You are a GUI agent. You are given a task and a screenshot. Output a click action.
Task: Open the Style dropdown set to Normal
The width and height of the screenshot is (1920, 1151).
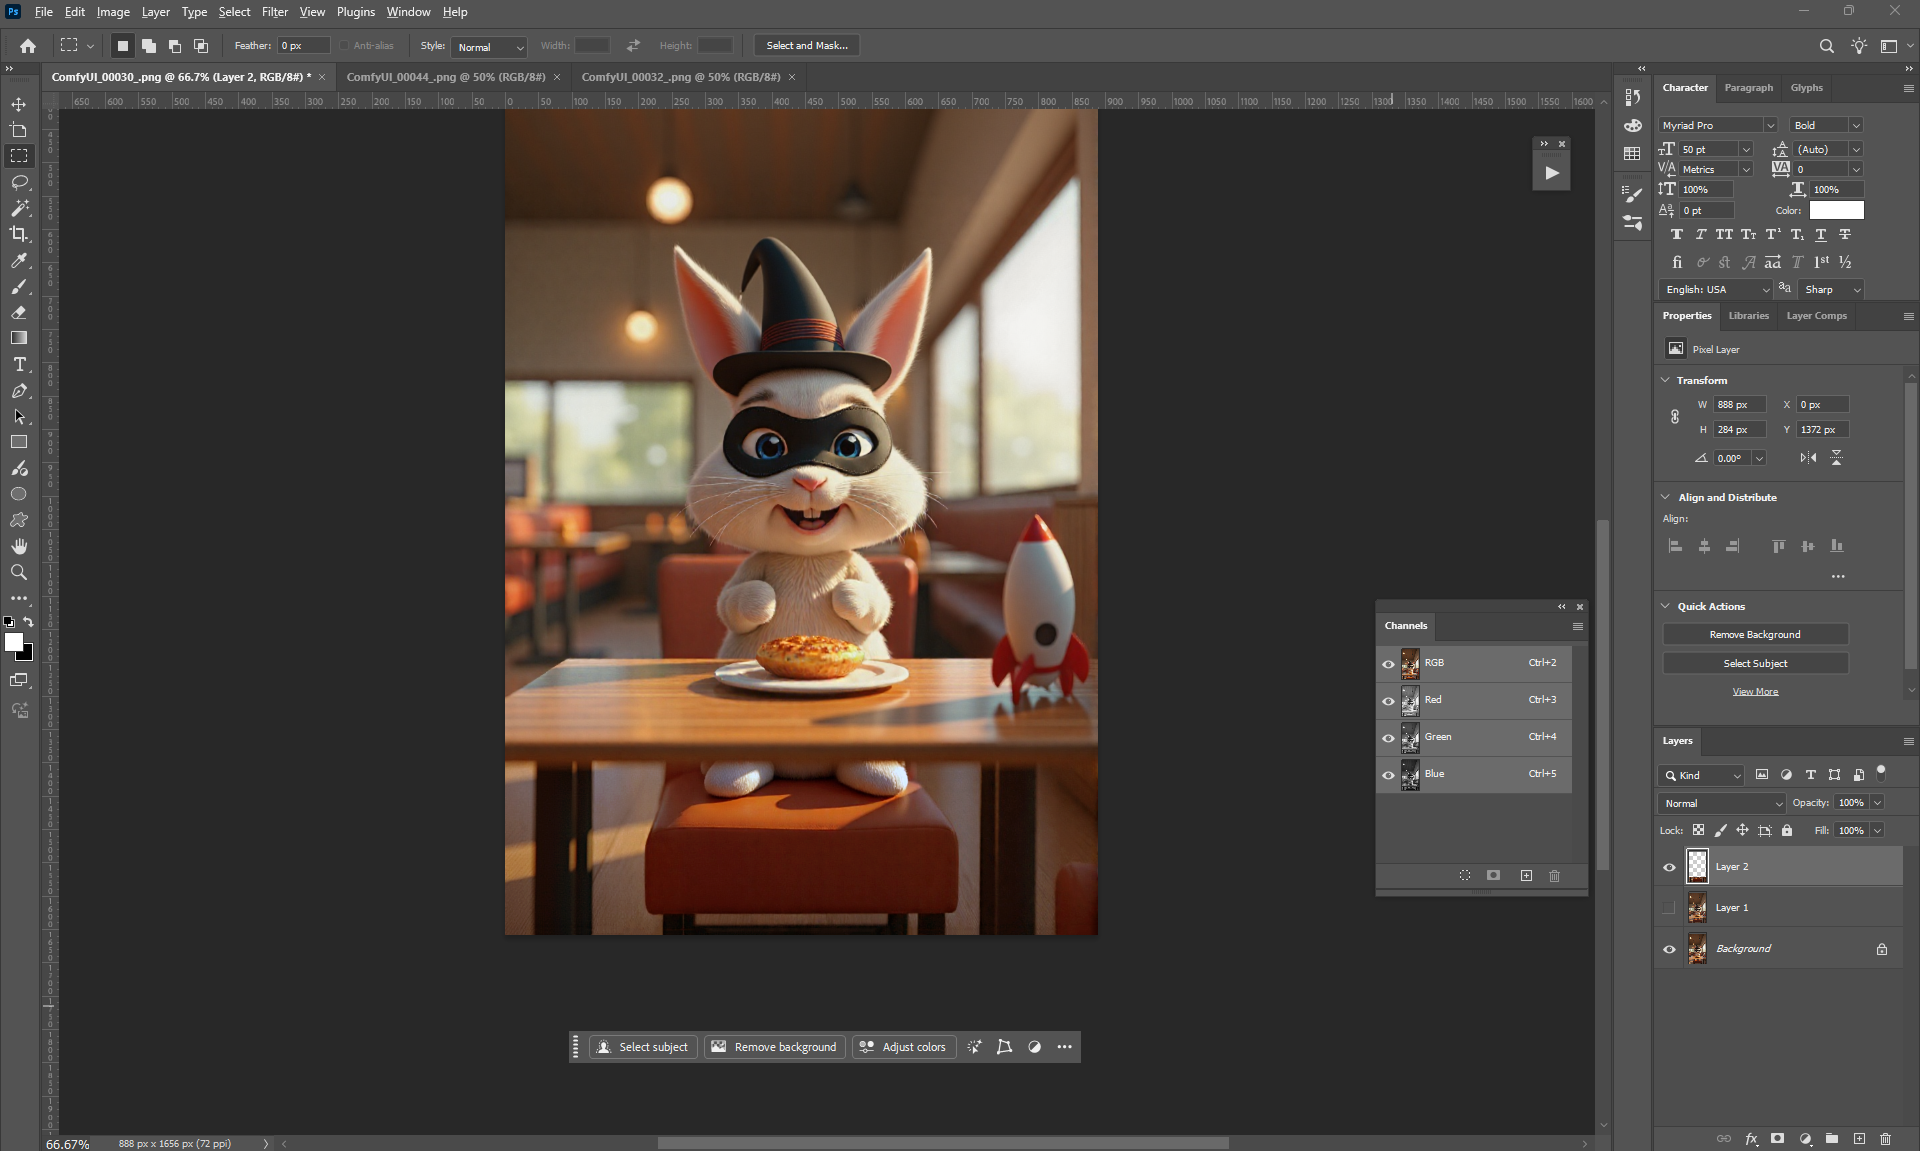(x=489, y=47)
